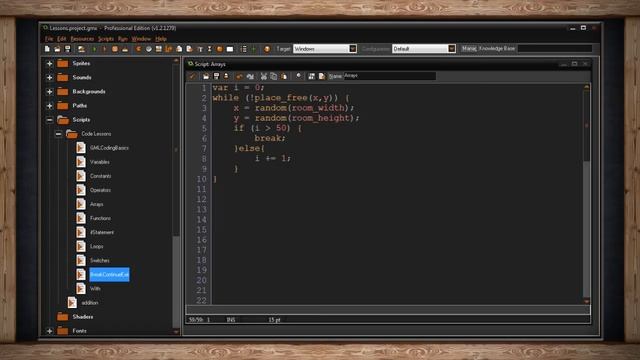Viewport: 640px width, 360px height.
Task: Open find with the magnifier icon
Action: tap(299, 76)
